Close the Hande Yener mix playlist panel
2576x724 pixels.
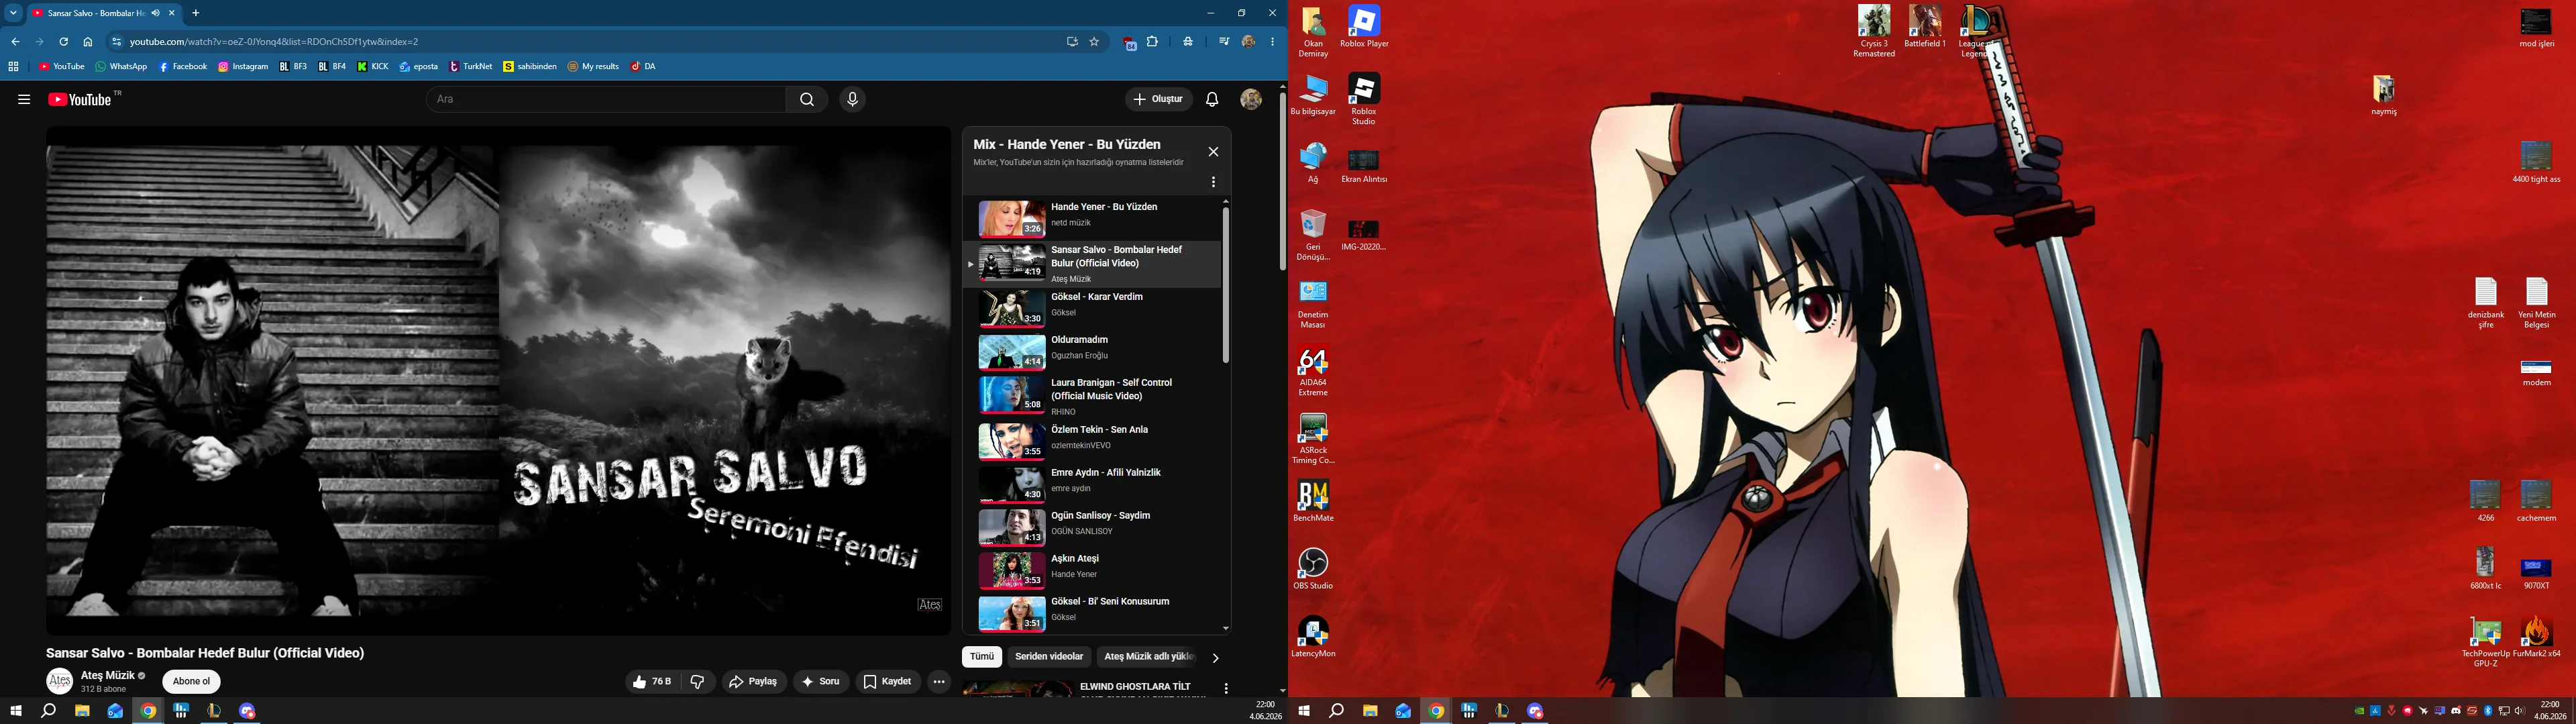click(x=1213, y=152)
